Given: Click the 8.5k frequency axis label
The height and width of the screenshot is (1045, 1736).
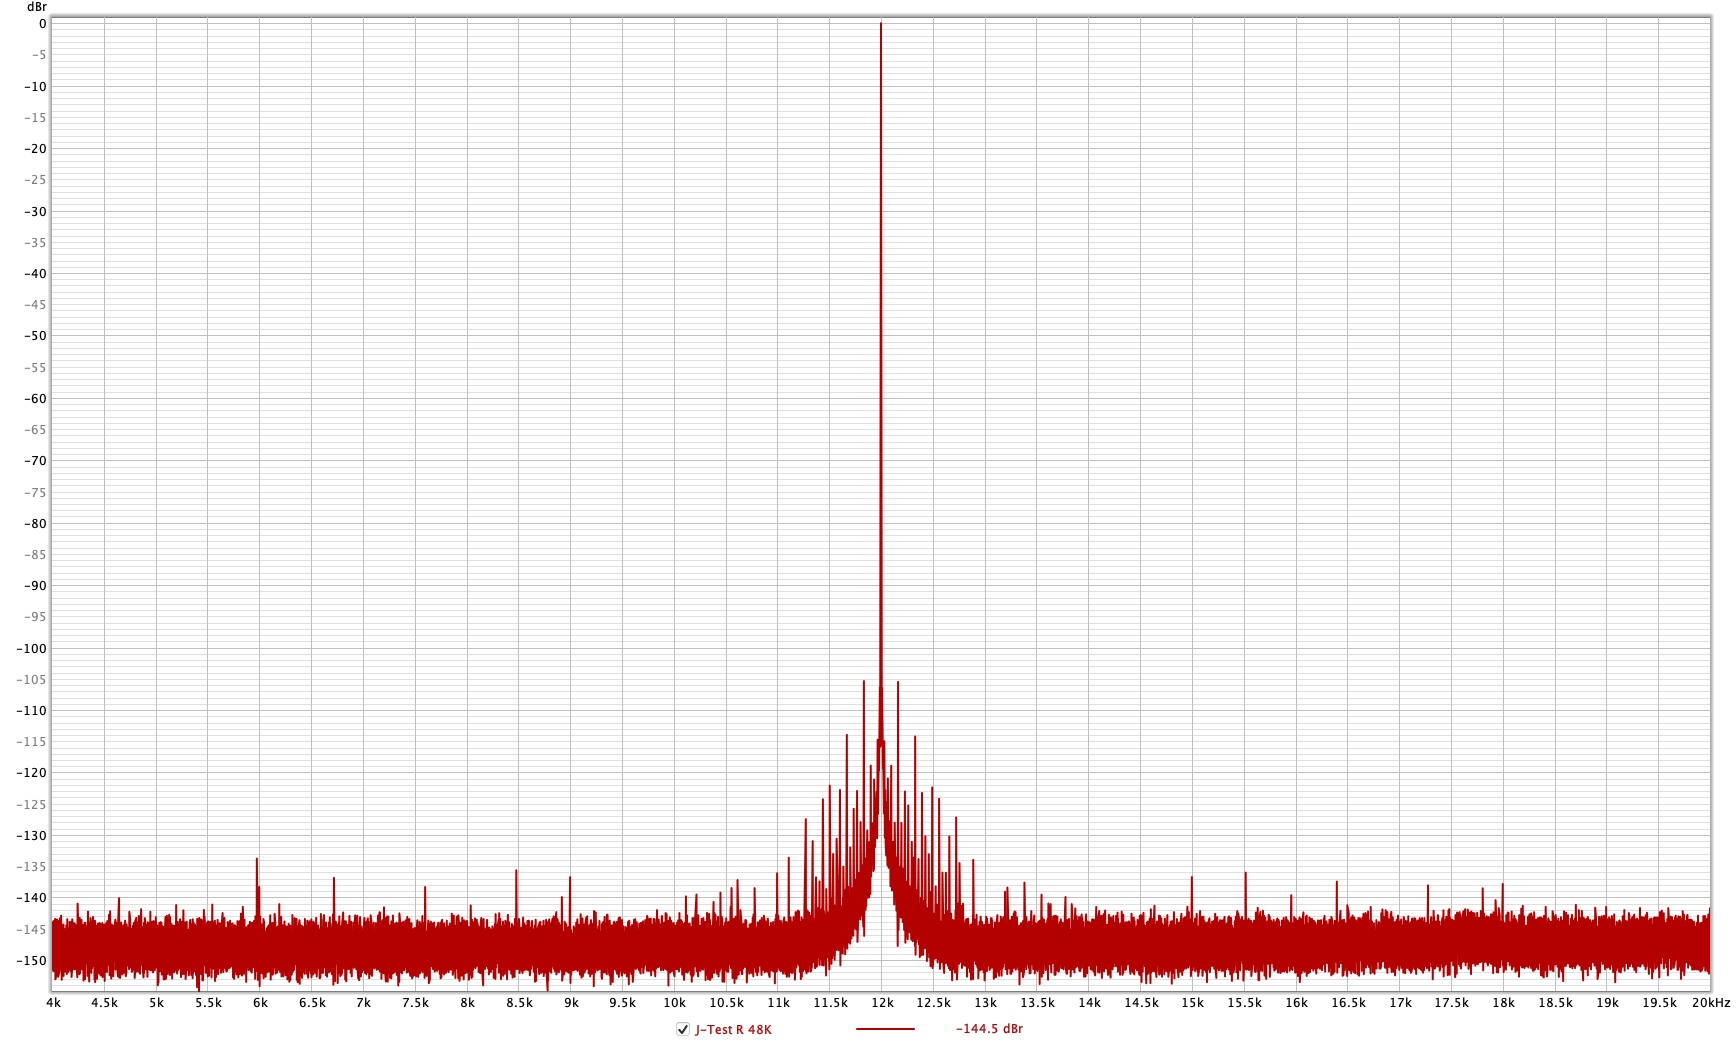Looking at the screenshot, I should [x=519, y=1003].
